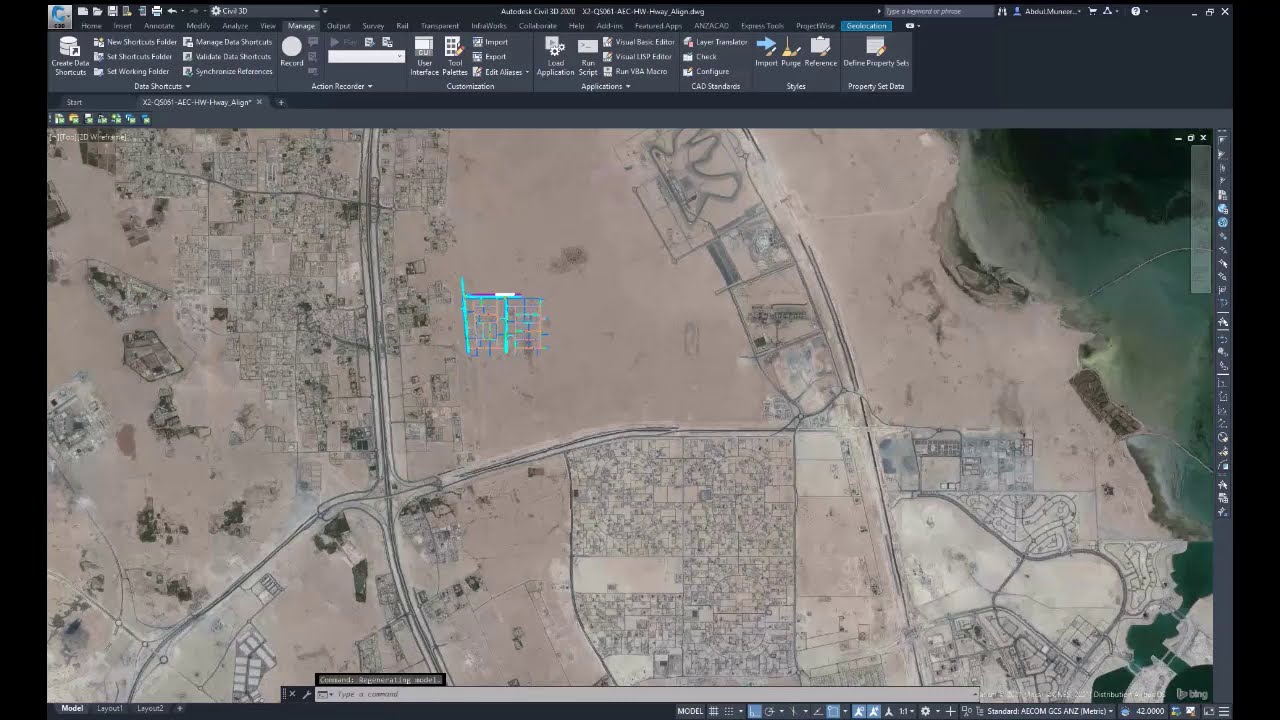Switch to Start file tab
1280x720 pixels.
point(75,102)
